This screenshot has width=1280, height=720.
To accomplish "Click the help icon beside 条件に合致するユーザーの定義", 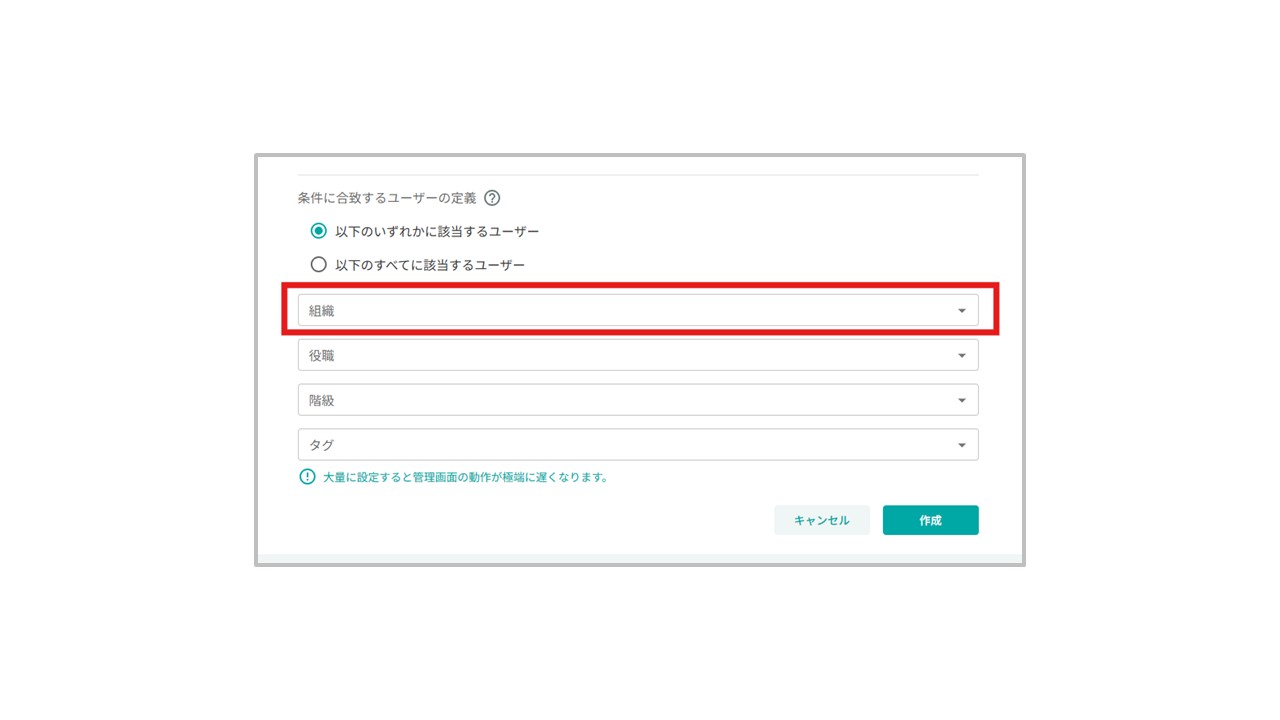I will (492, 198).
